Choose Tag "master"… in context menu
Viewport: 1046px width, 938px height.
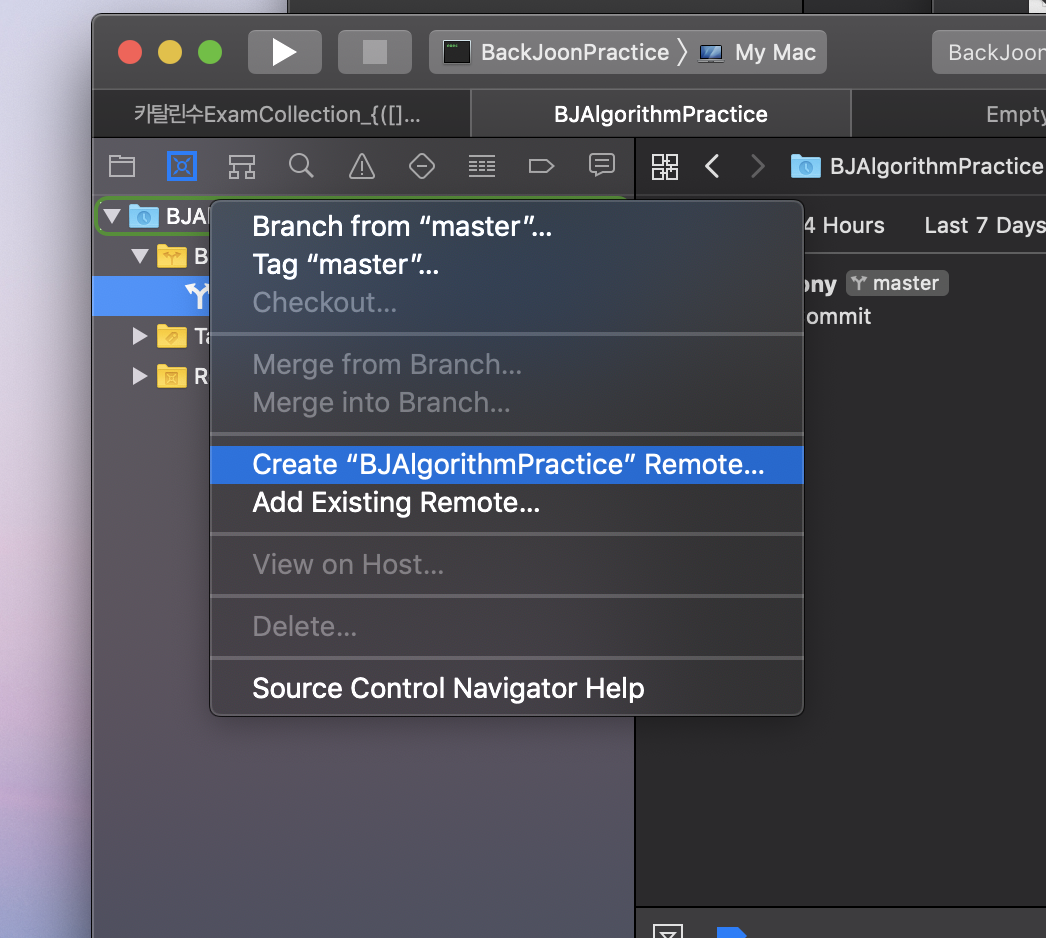click(506, 265)
